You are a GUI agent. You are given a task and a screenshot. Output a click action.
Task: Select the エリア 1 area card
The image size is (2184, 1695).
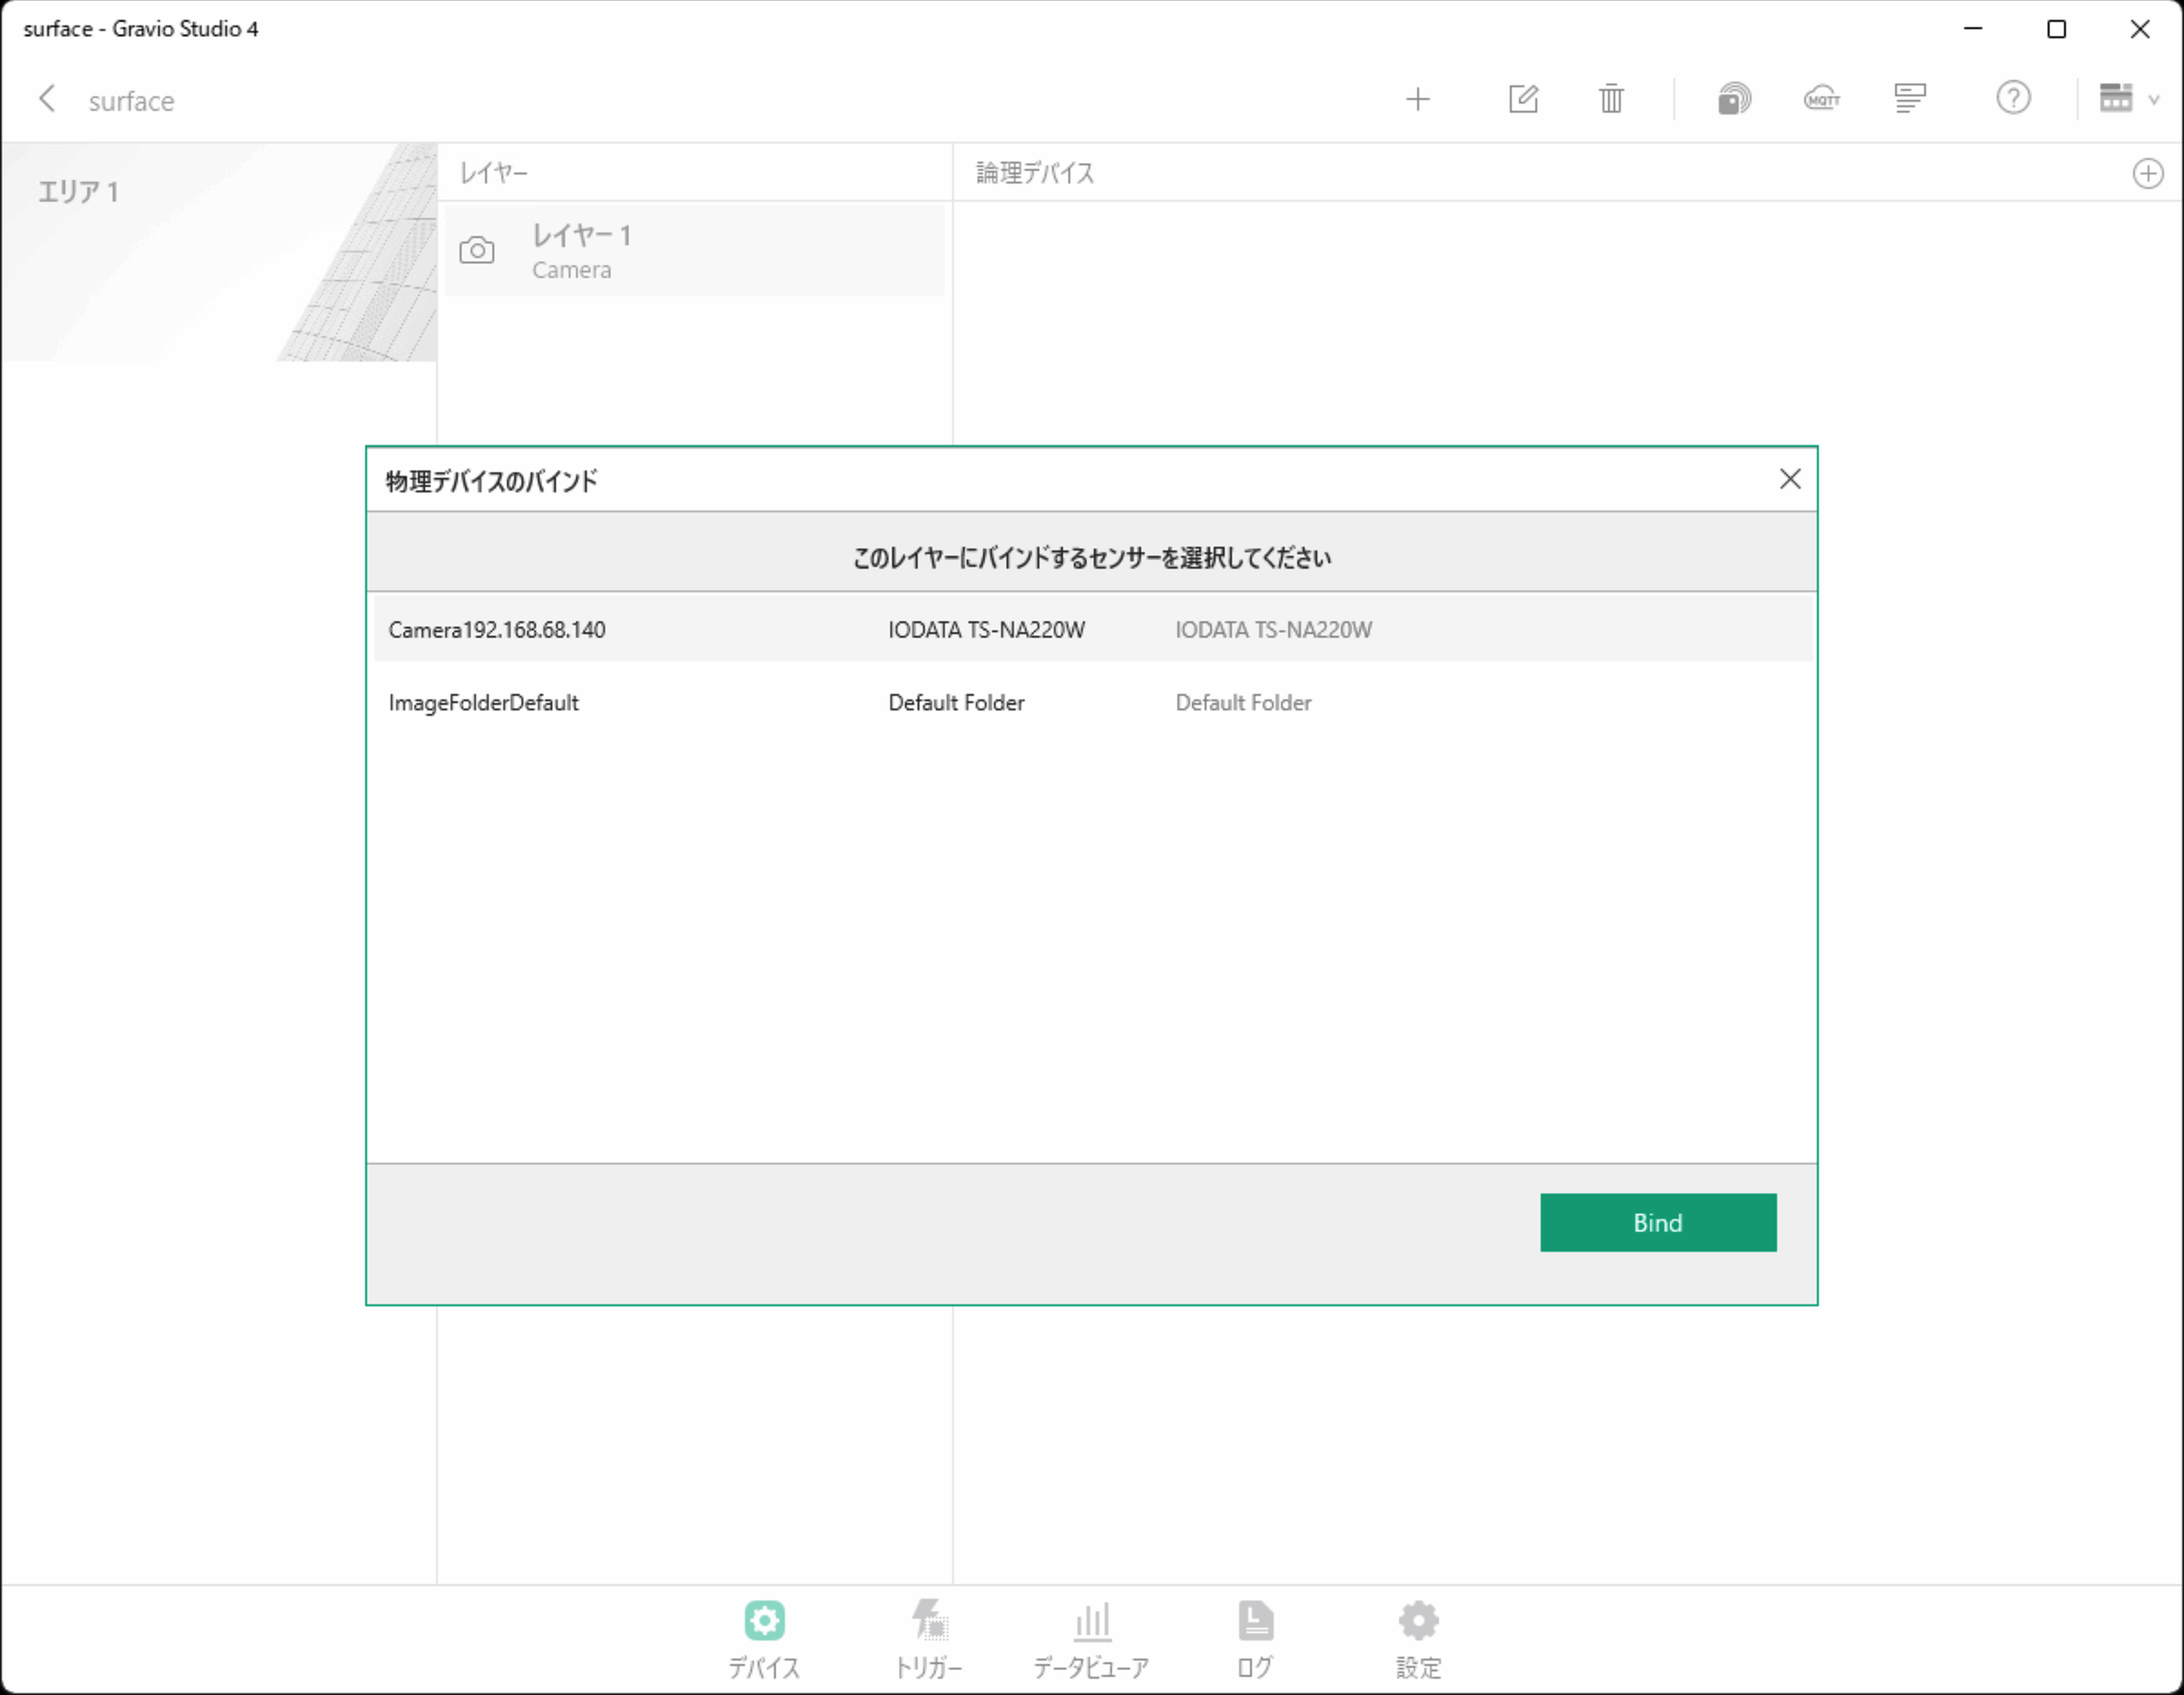[219, 252]
